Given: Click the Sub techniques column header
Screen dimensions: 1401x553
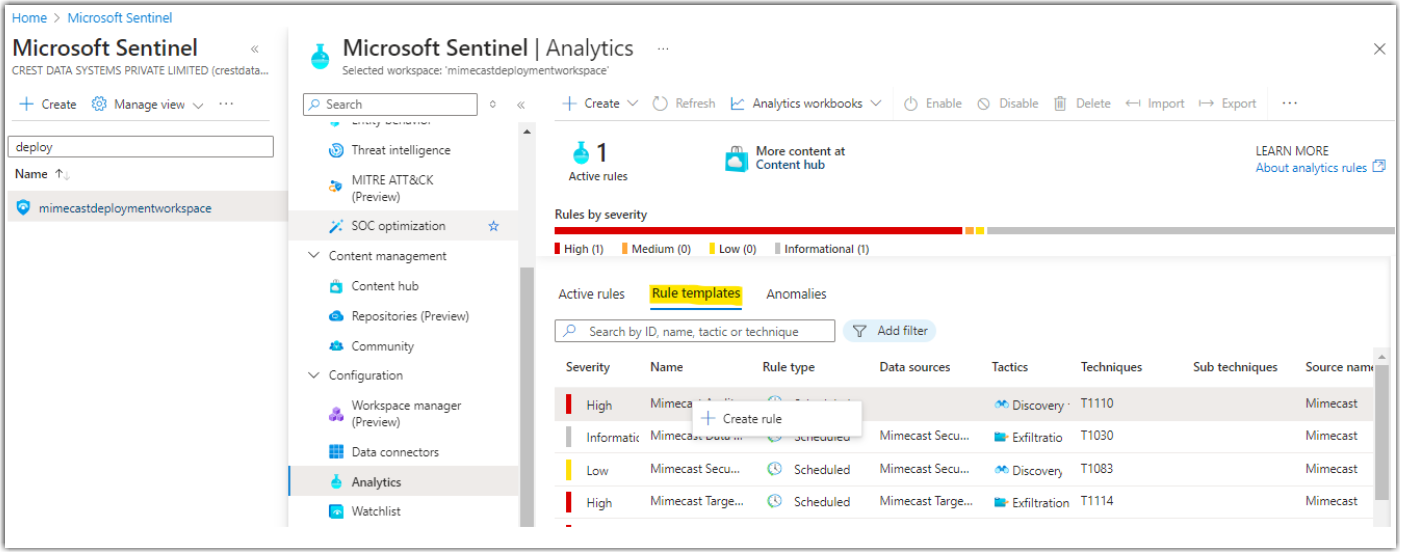Looking at the screenshot, I should (x=1235, y=367).
